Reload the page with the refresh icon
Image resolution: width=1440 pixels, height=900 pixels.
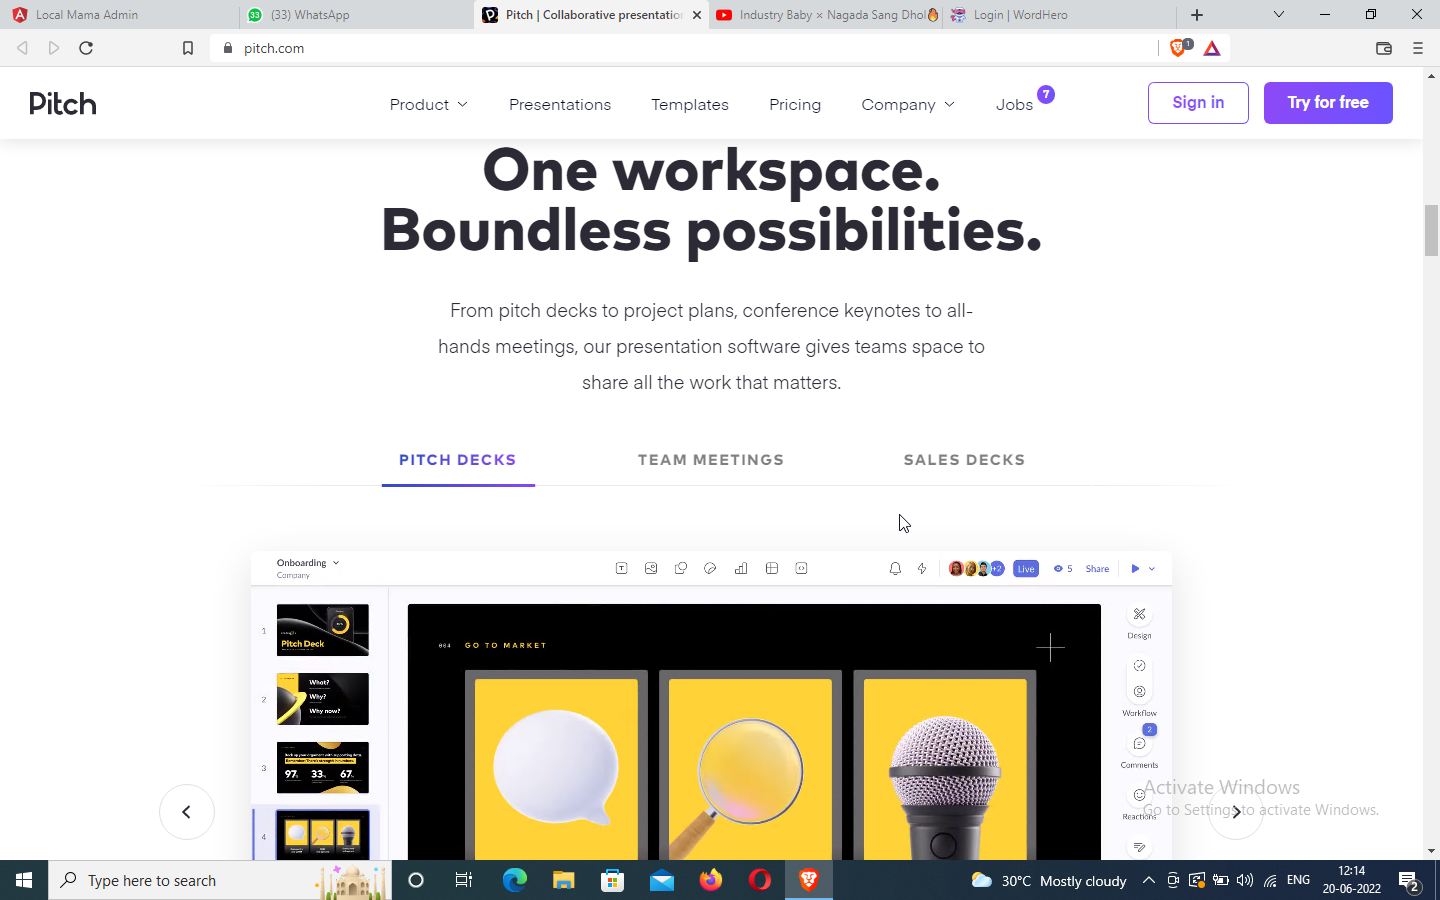tap(86, 48)
